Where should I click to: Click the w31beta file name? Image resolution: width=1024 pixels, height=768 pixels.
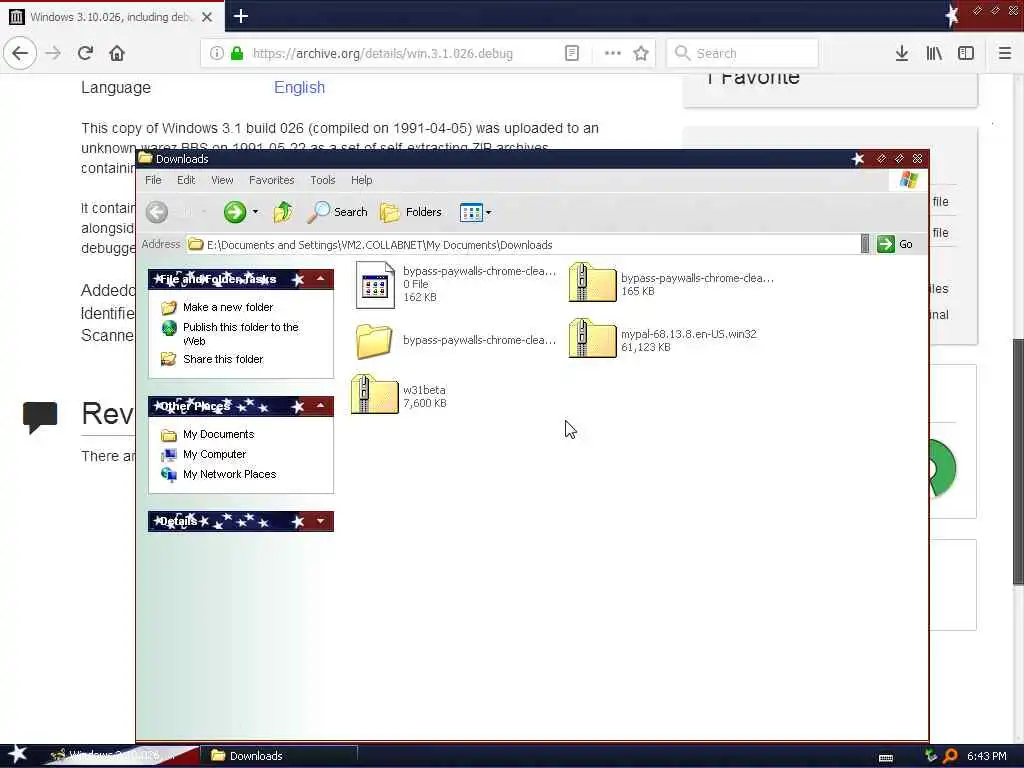(424, 390)
